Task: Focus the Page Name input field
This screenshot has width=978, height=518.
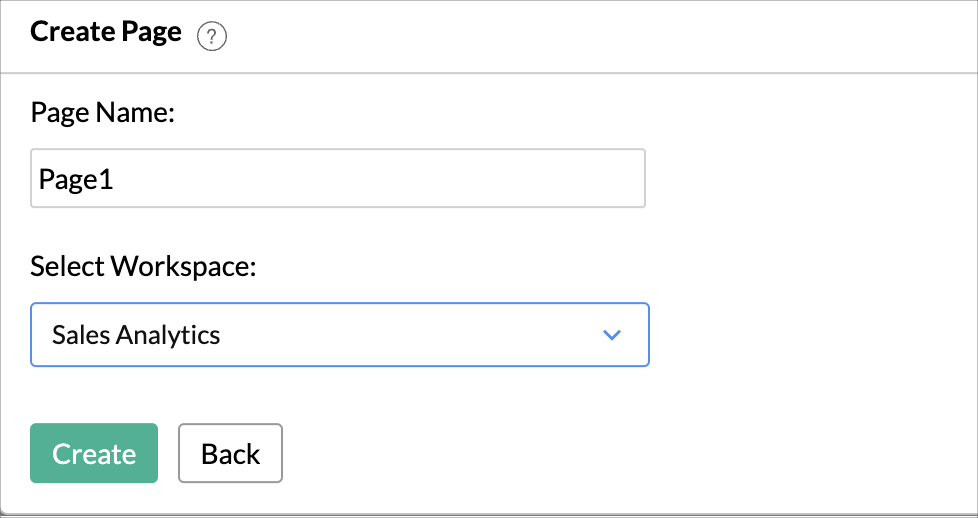Action: click(x=337, y=178)
